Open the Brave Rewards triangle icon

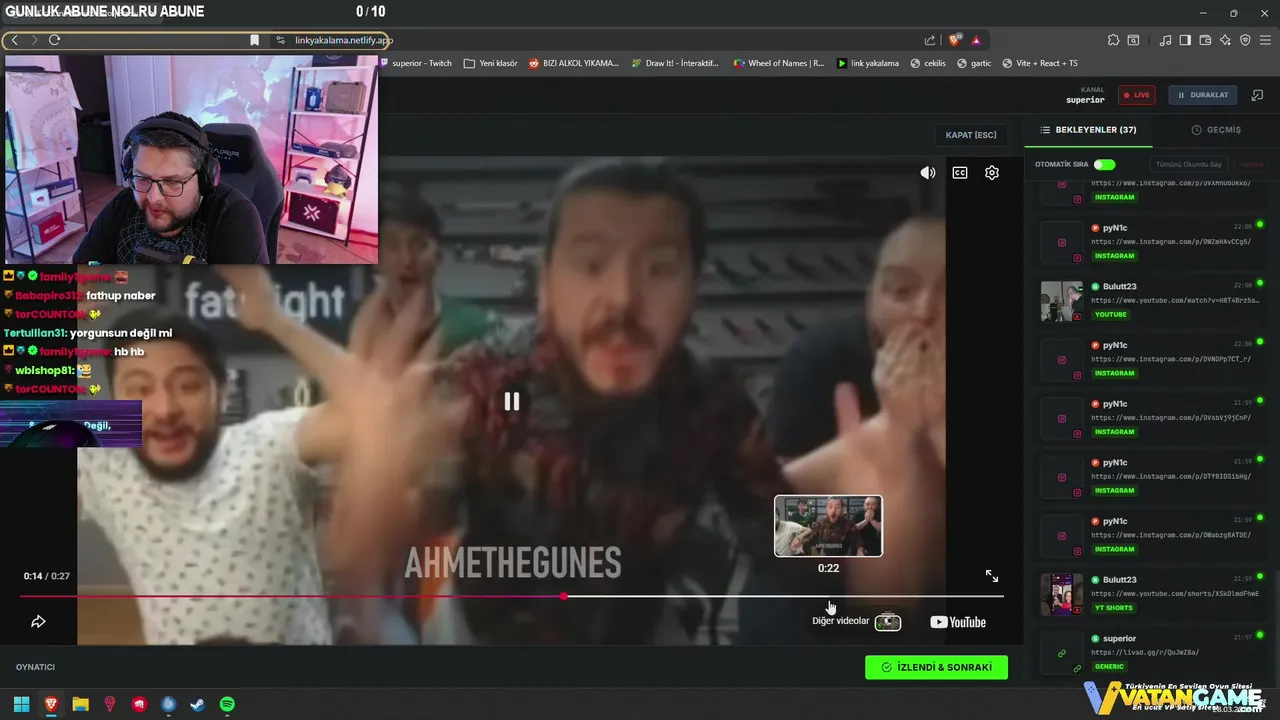pyautogui.click(x=976, y=40)
